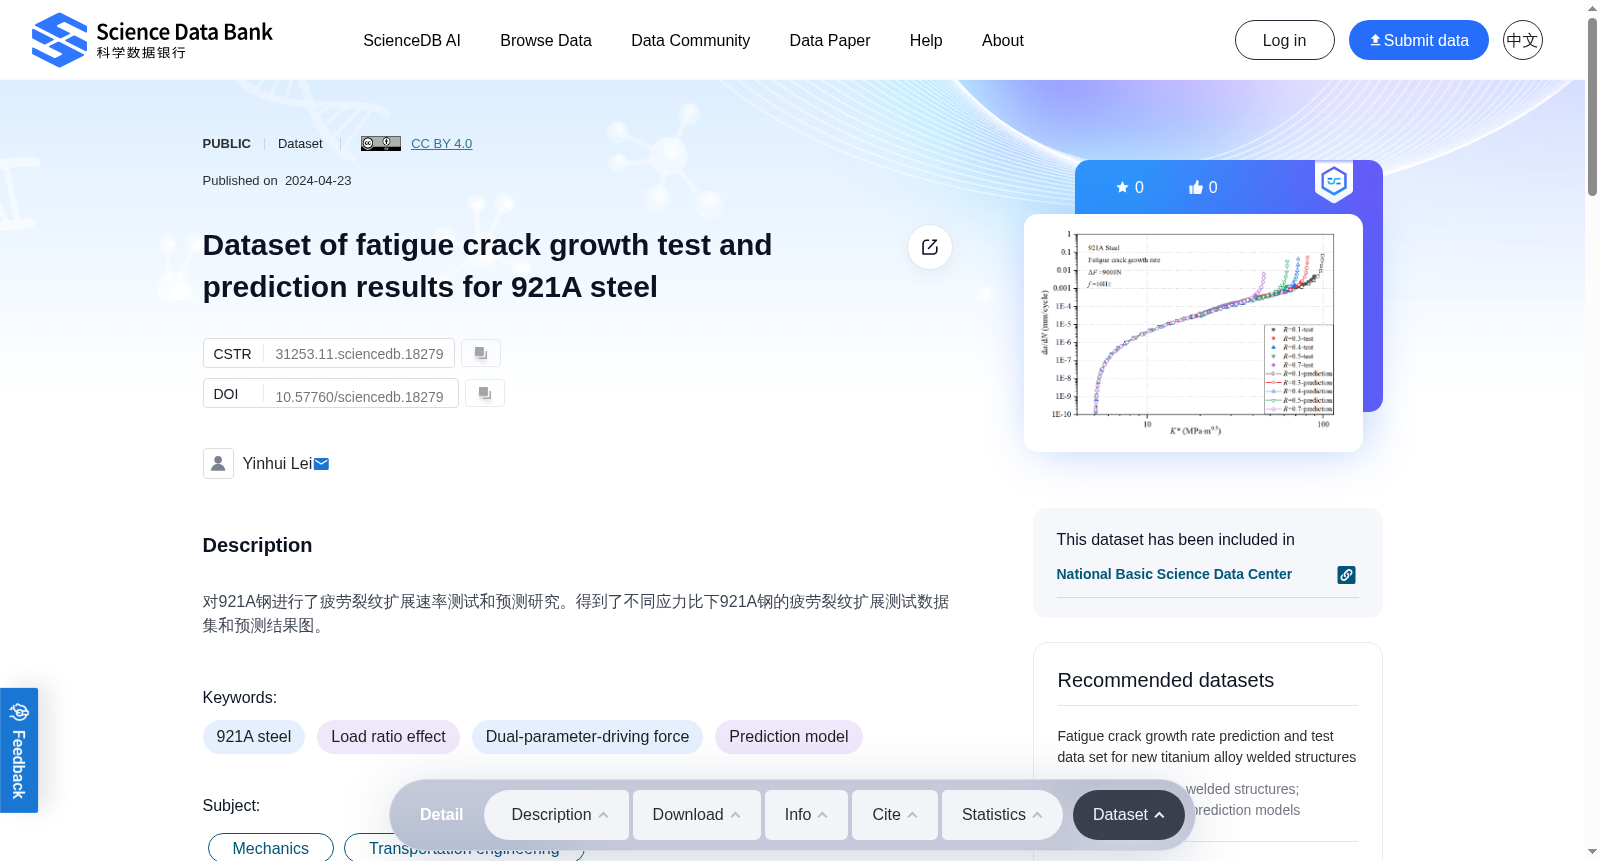Click author name Yinhui Lei

277,464
